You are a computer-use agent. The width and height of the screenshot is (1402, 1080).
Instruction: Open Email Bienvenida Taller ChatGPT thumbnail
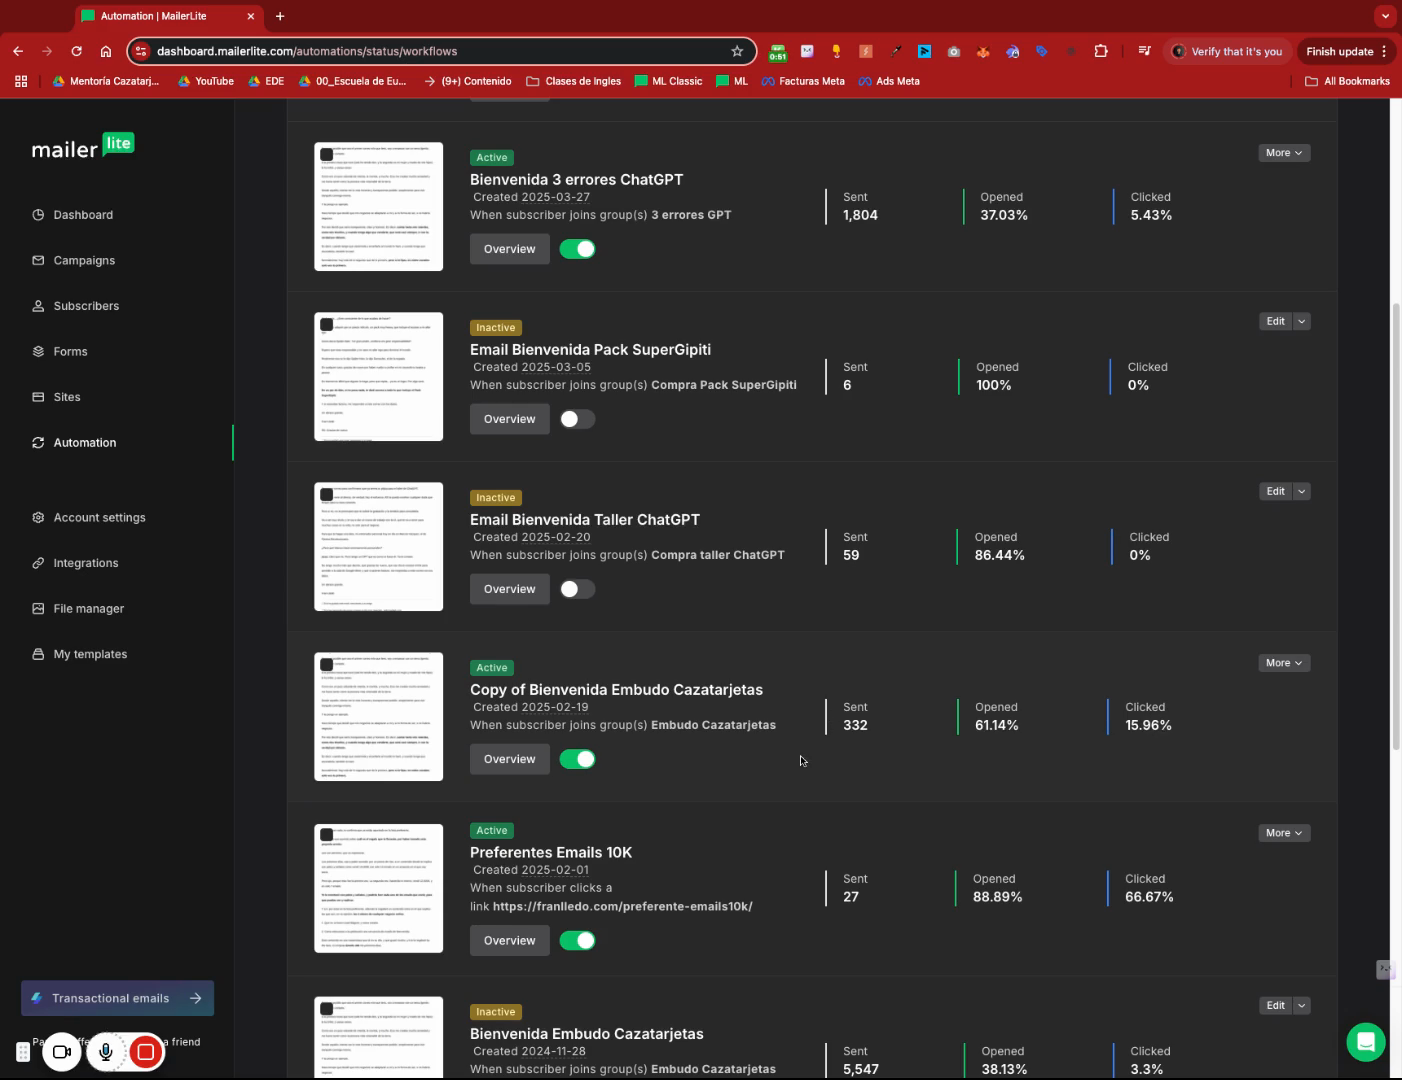[x=378, y=546]
